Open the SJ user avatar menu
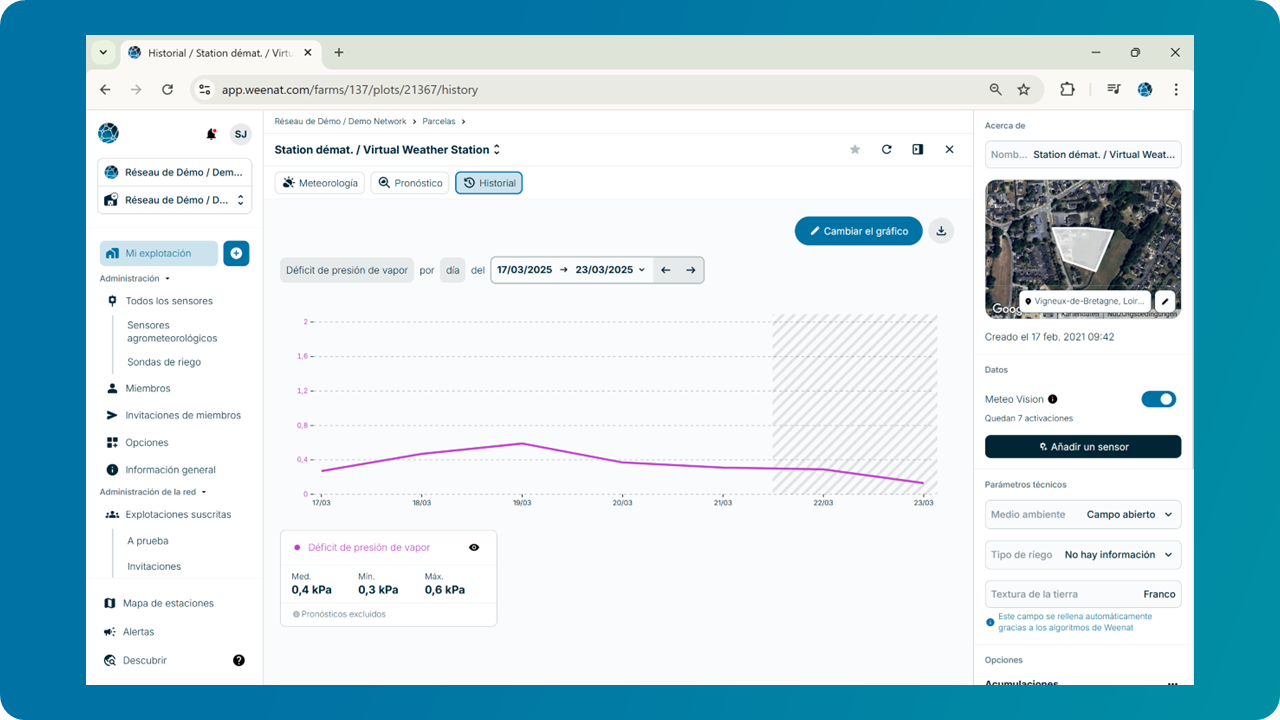Screen dimensions: 1280x720 click(240, 134)
